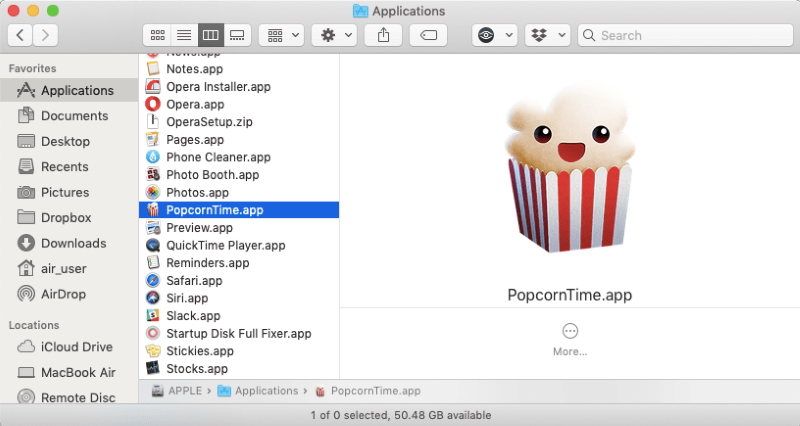Click the Stickies.app icon
Viewport: 800px width, 426px height.
(x=153, y=351)
